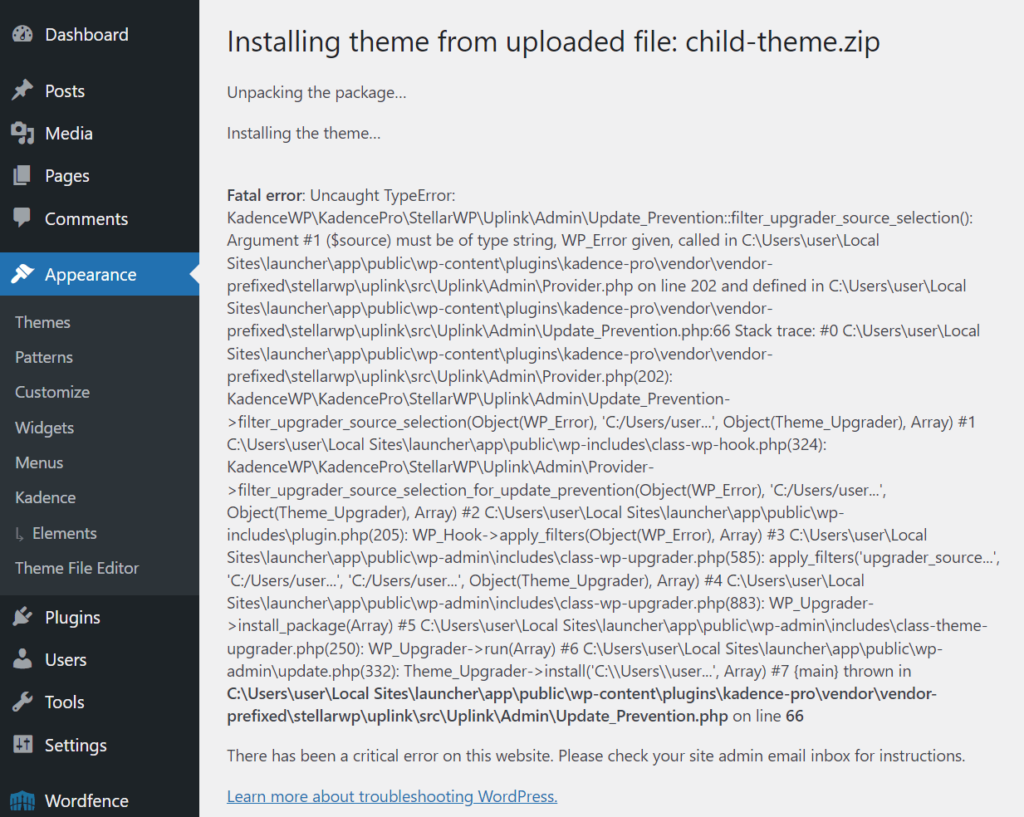Click the Users person icon
Screen dimensions: 1024x817
[22, 660]
